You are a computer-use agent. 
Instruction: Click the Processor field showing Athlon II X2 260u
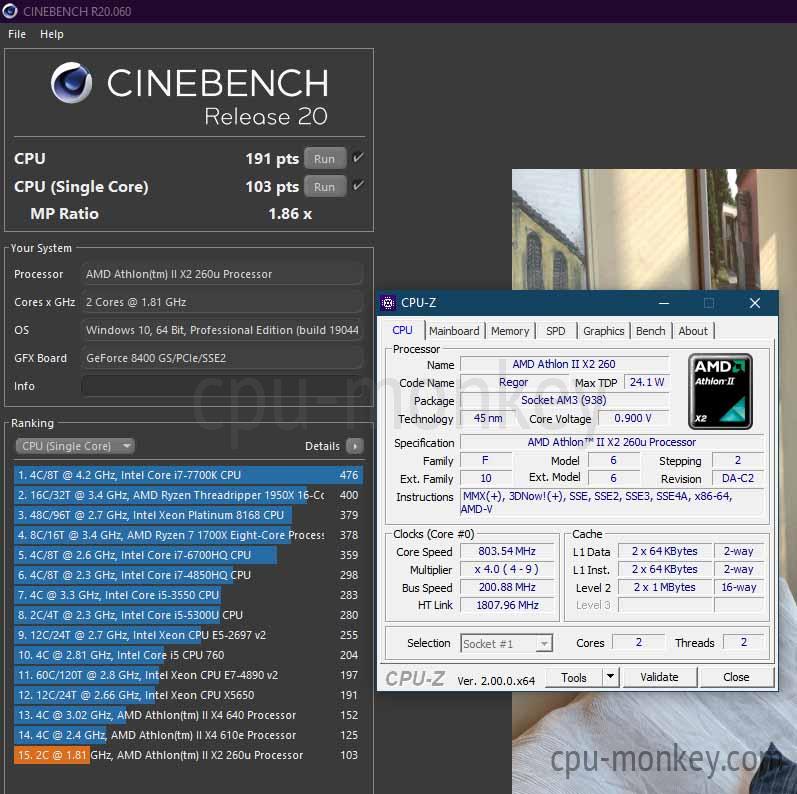coord(222,274)
